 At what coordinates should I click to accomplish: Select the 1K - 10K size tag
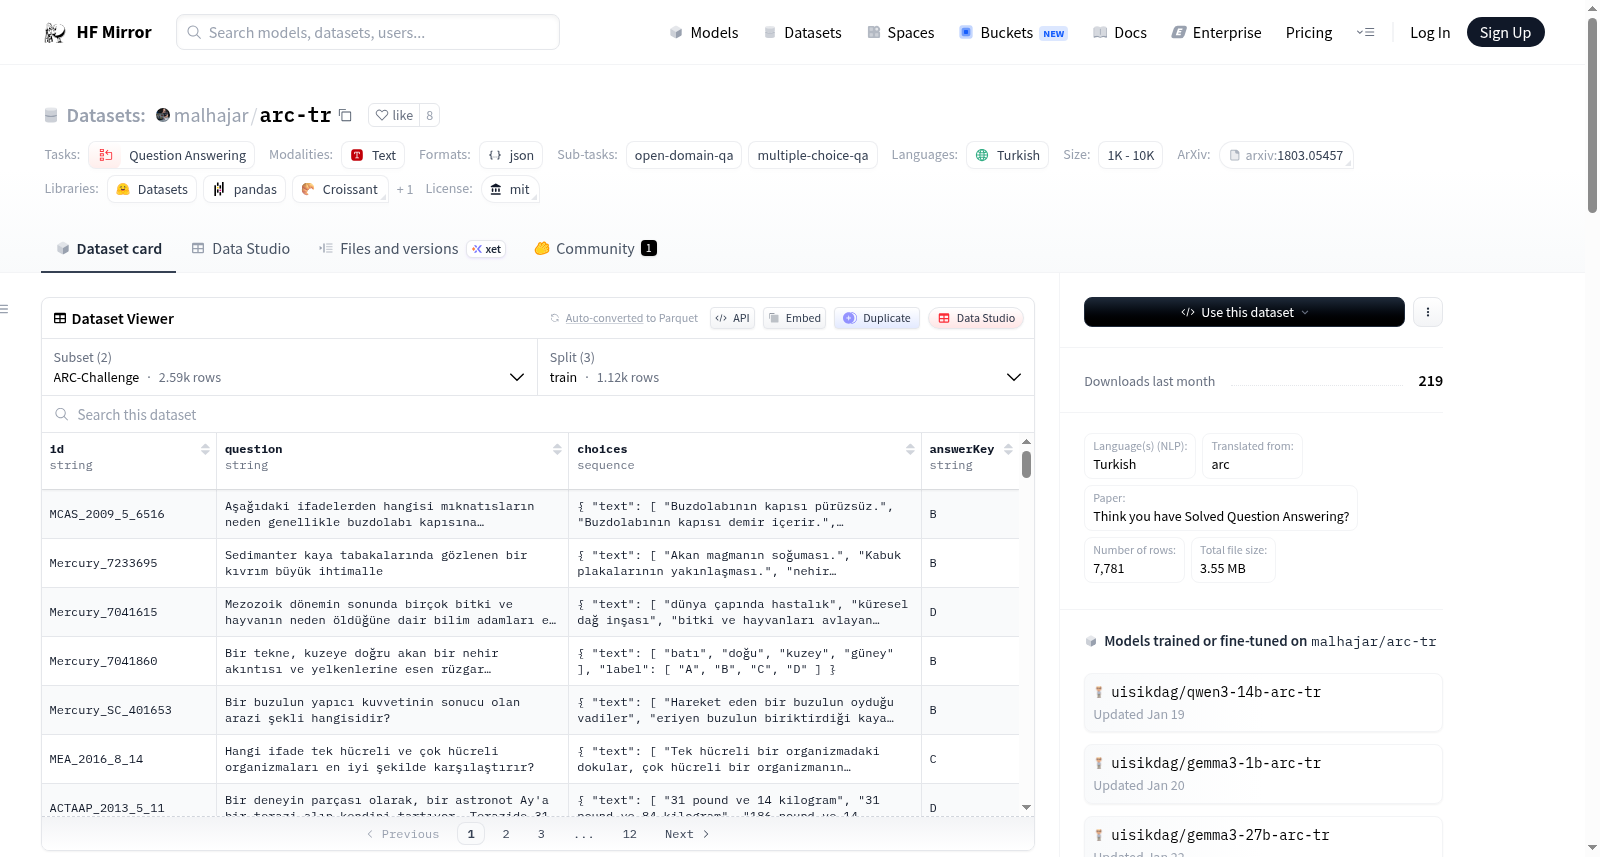pos(1131,155)
